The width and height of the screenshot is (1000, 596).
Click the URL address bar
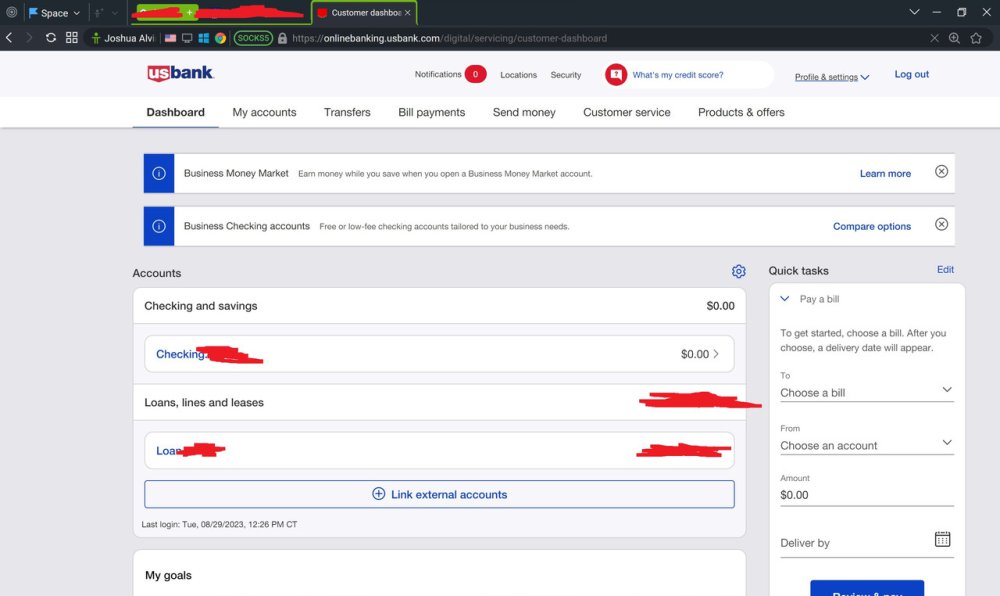pos(449,38)
